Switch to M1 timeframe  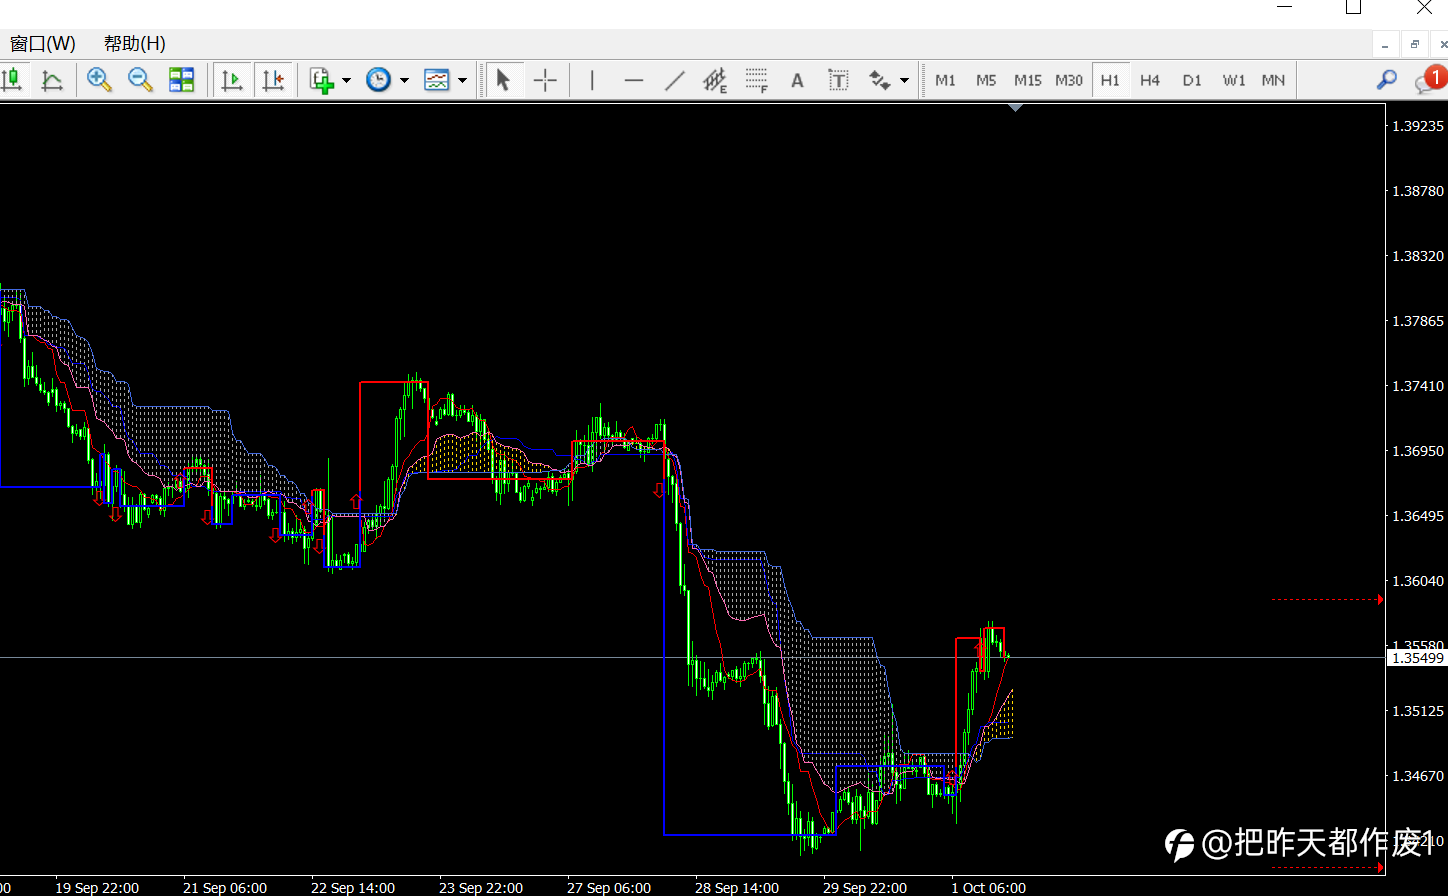pyautogui.click(x=945, y=80)
